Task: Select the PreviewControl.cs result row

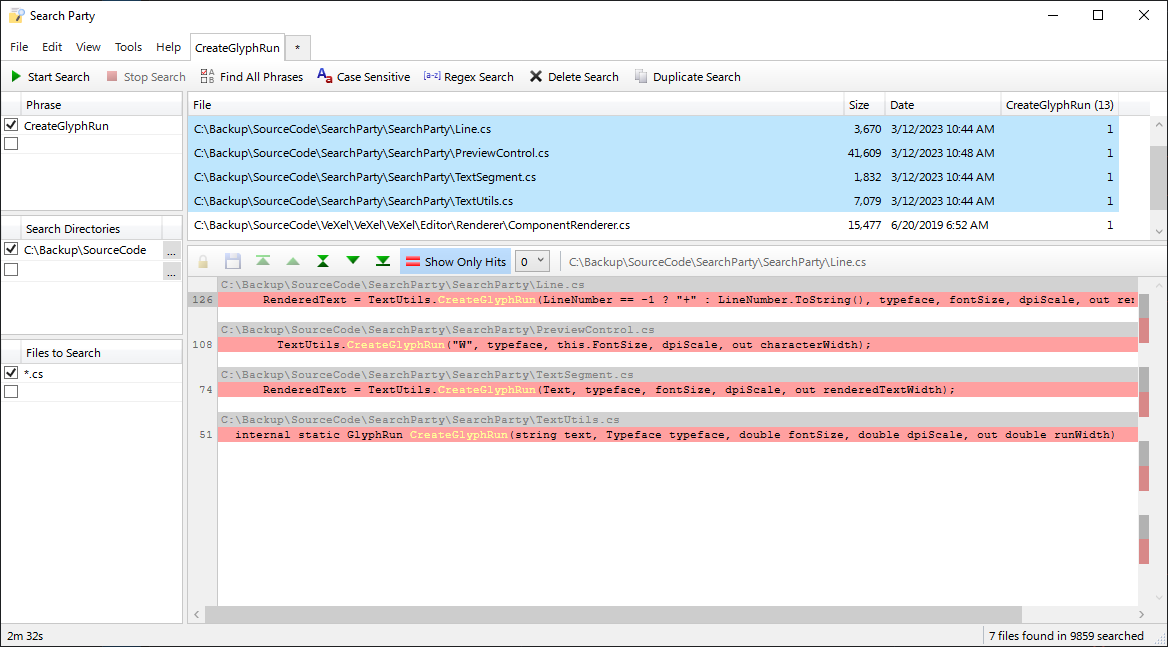Action: pyautogui.click(x=653, y=153)
